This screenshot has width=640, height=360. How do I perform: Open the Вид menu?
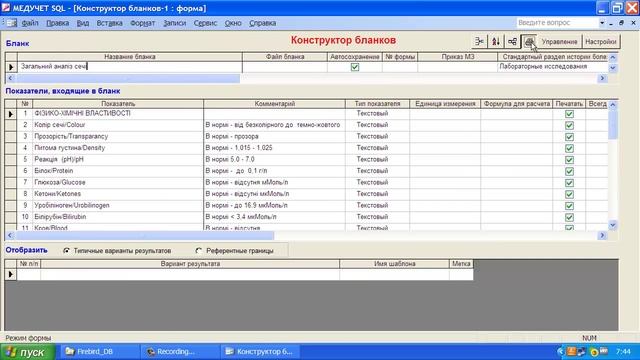[83, 23]
